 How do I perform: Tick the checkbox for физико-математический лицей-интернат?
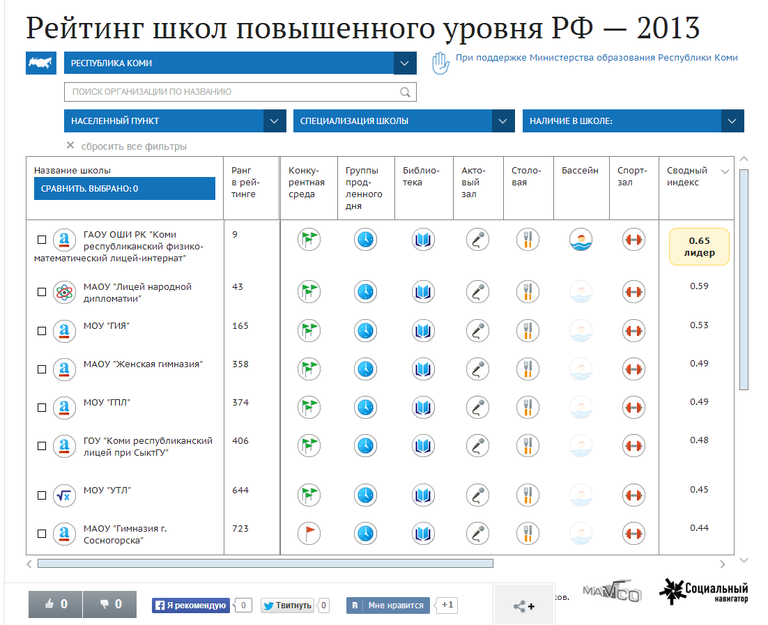coord(42,240)
